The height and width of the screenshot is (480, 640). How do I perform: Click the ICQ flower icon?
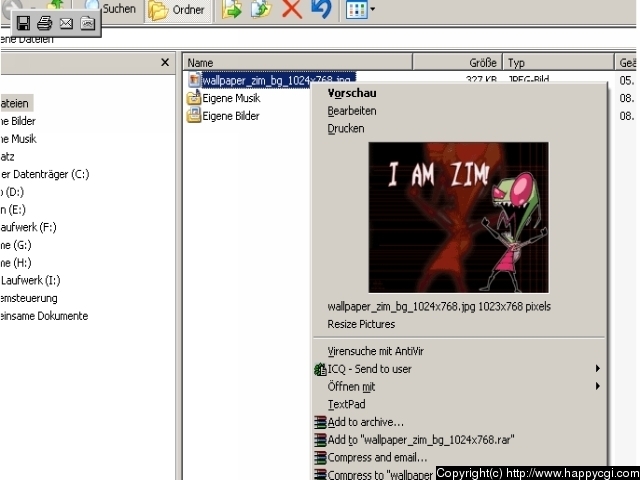click(x=320, y=369)
